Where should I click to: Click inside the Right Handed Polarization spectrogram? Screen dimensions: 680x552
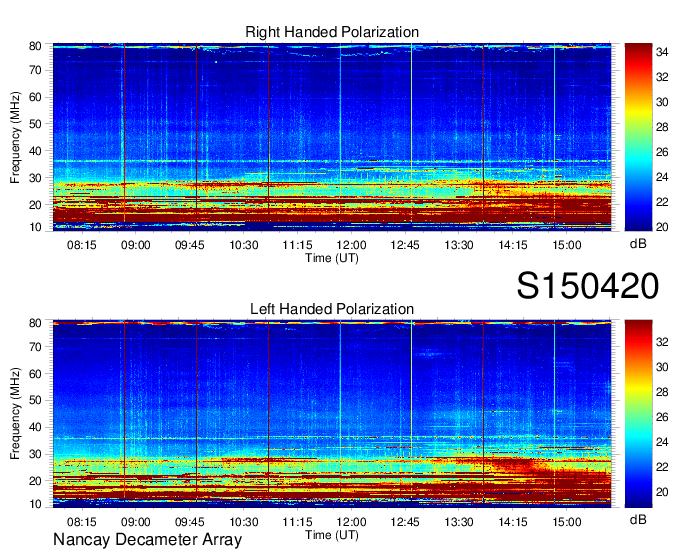[332, 137]
